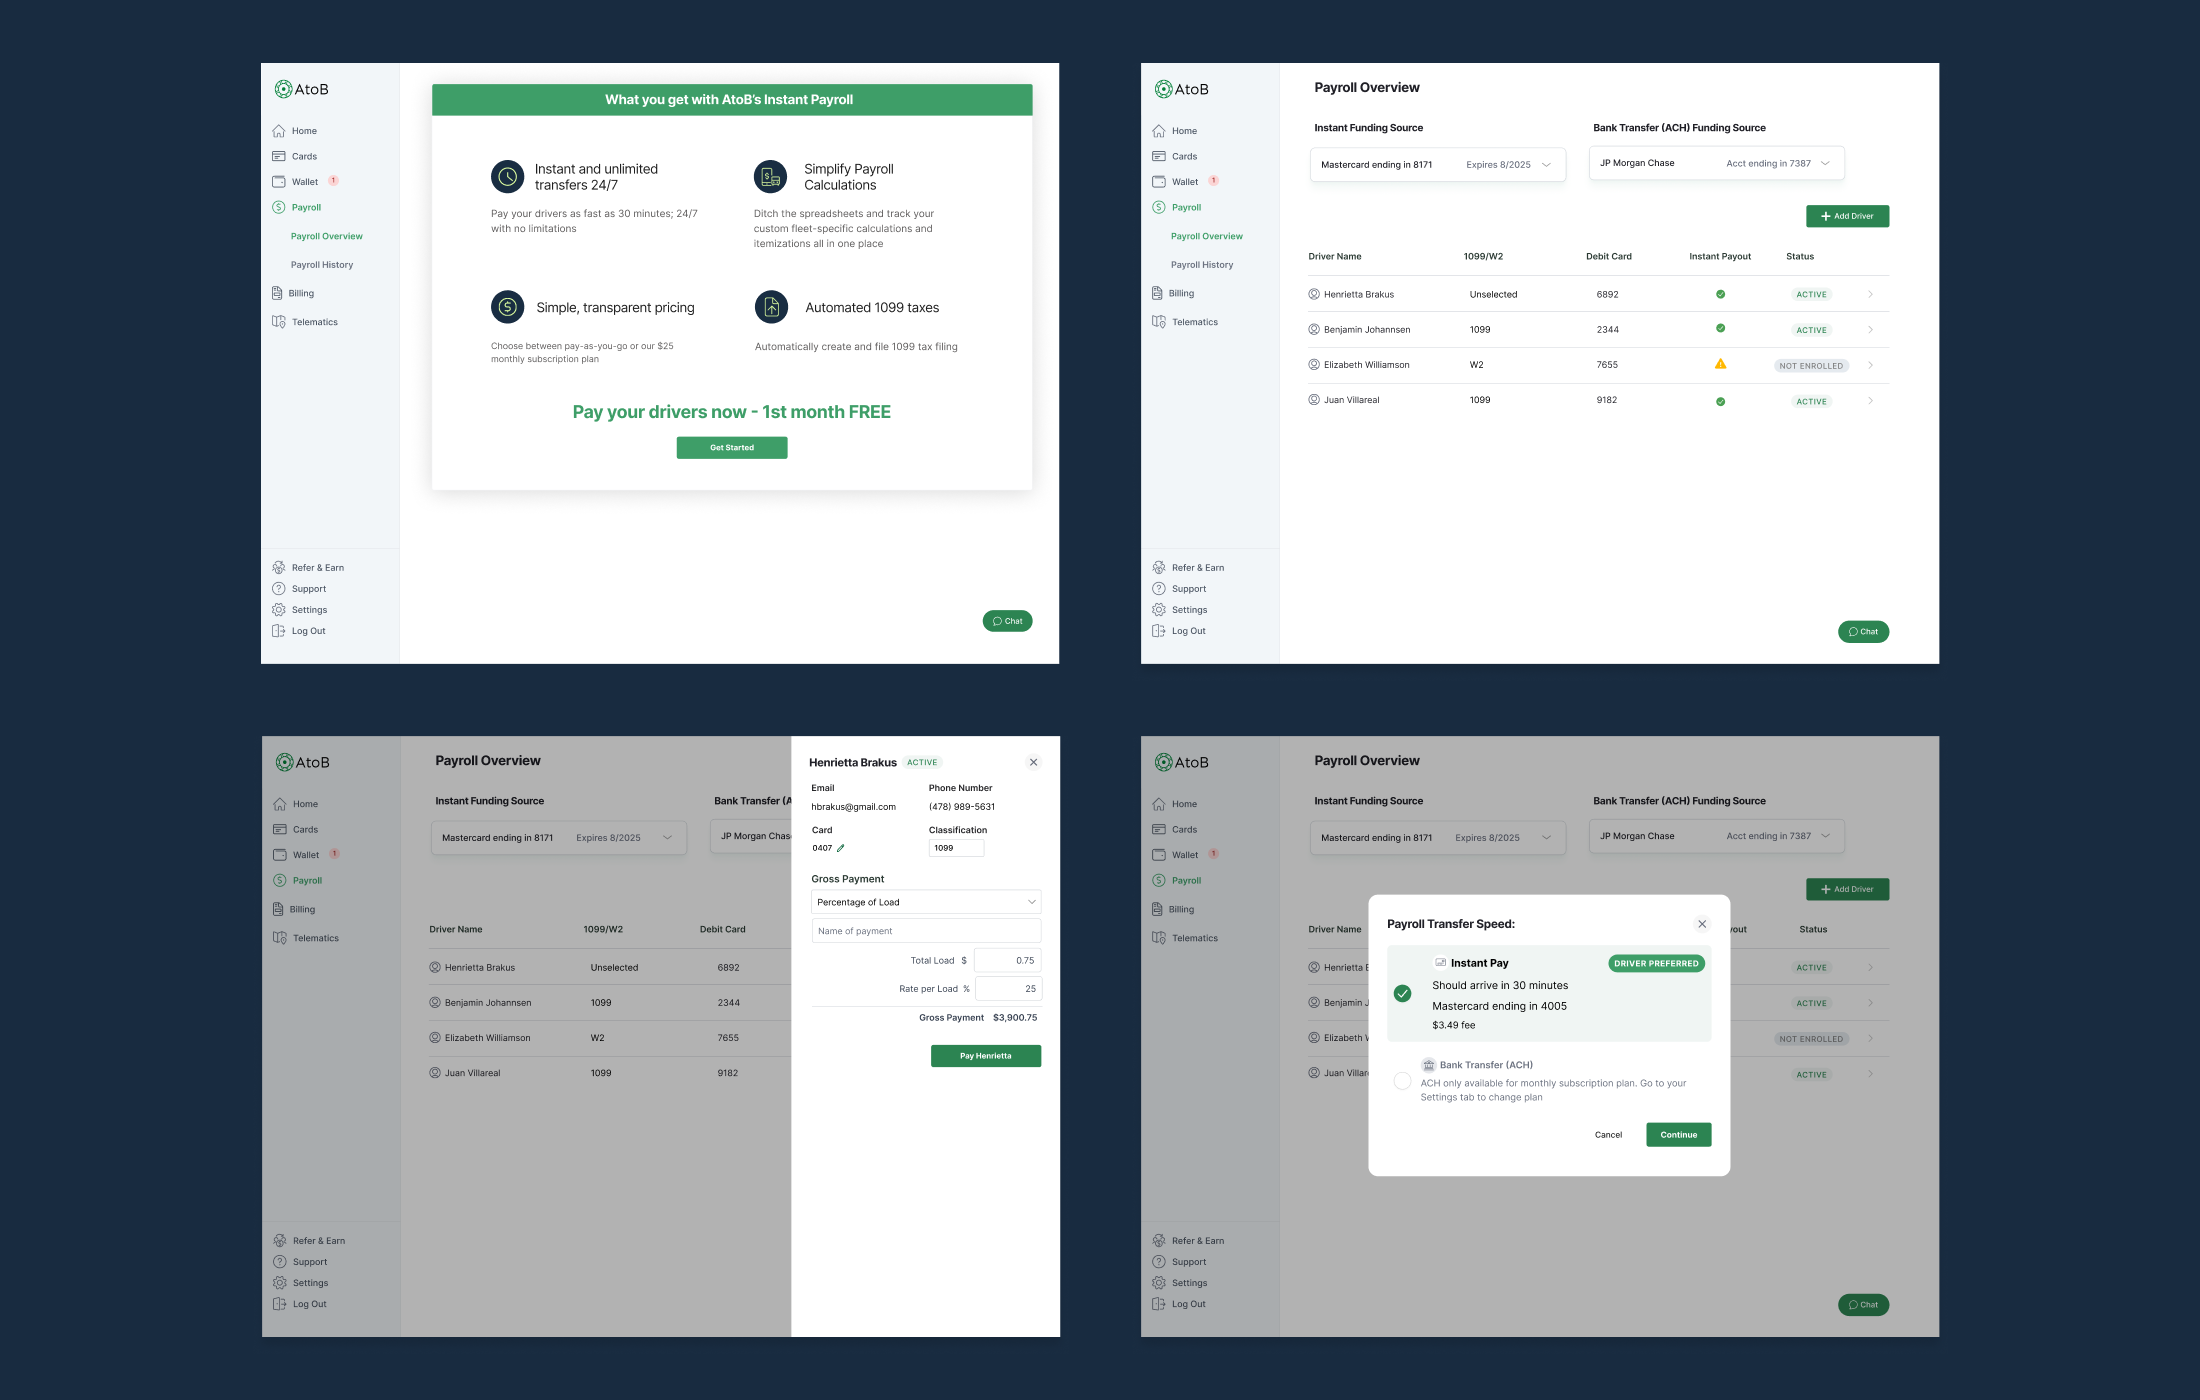
Task: Click the warning icon on Elizabeth Williamson's row
Action: [1721, 364]
